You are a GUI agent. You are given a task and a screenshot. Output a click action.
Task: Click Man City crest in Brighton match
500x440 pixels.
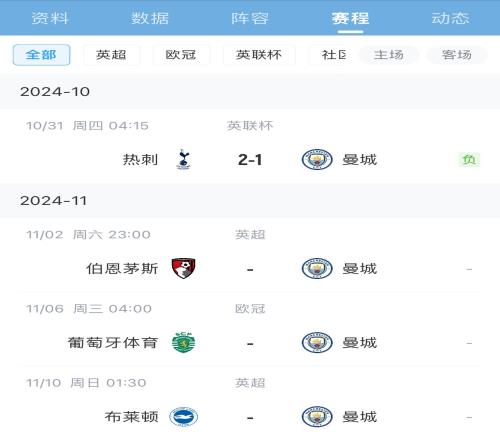317,417
